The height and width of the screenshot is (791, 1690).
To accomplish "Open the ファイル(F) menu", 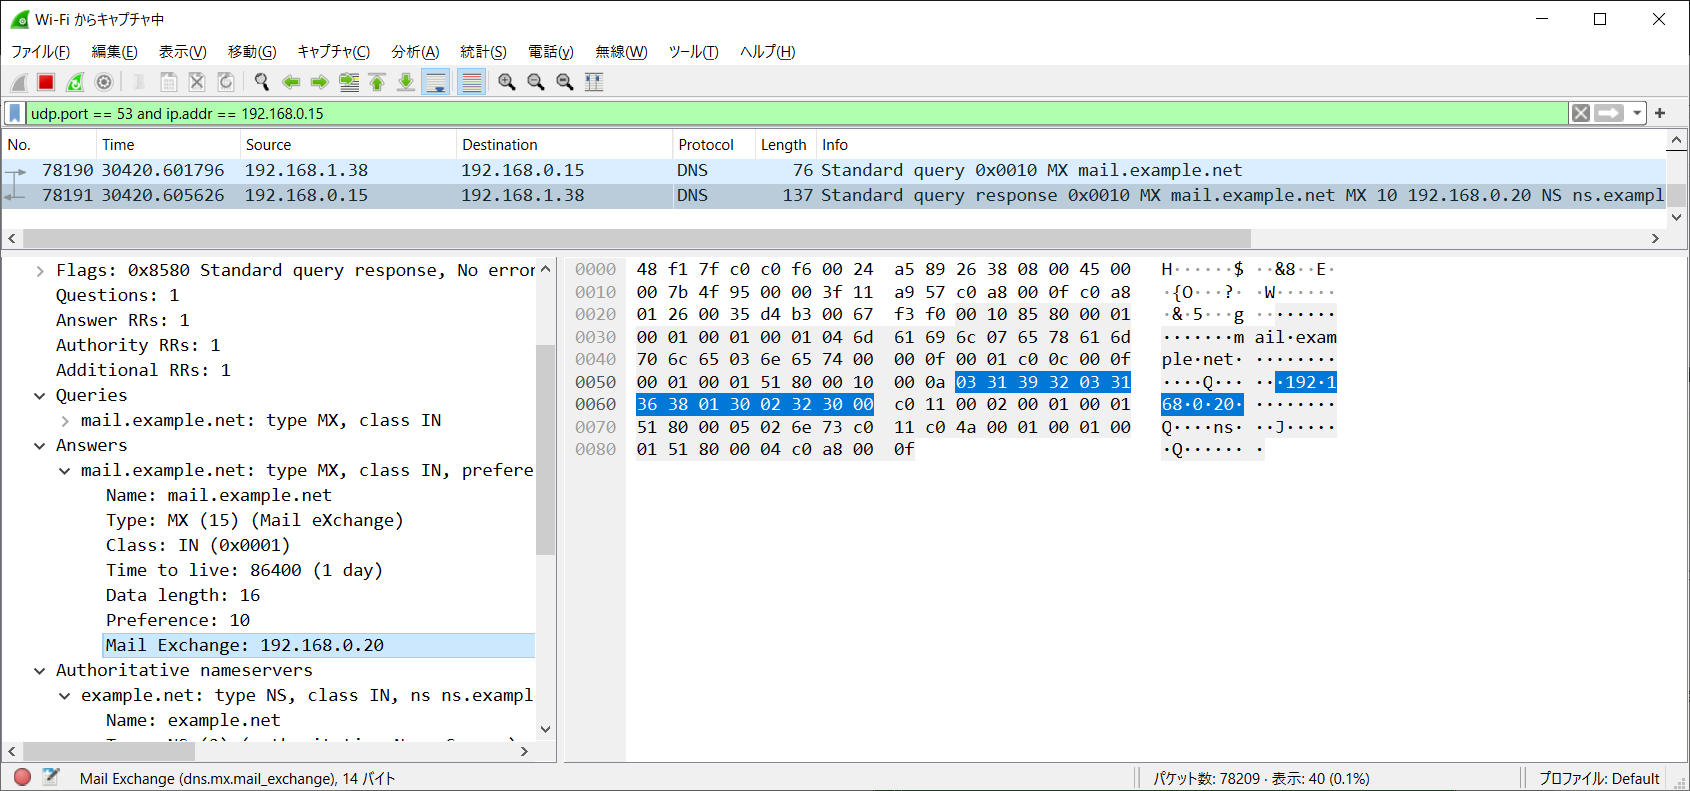I will tap(40, 52).
